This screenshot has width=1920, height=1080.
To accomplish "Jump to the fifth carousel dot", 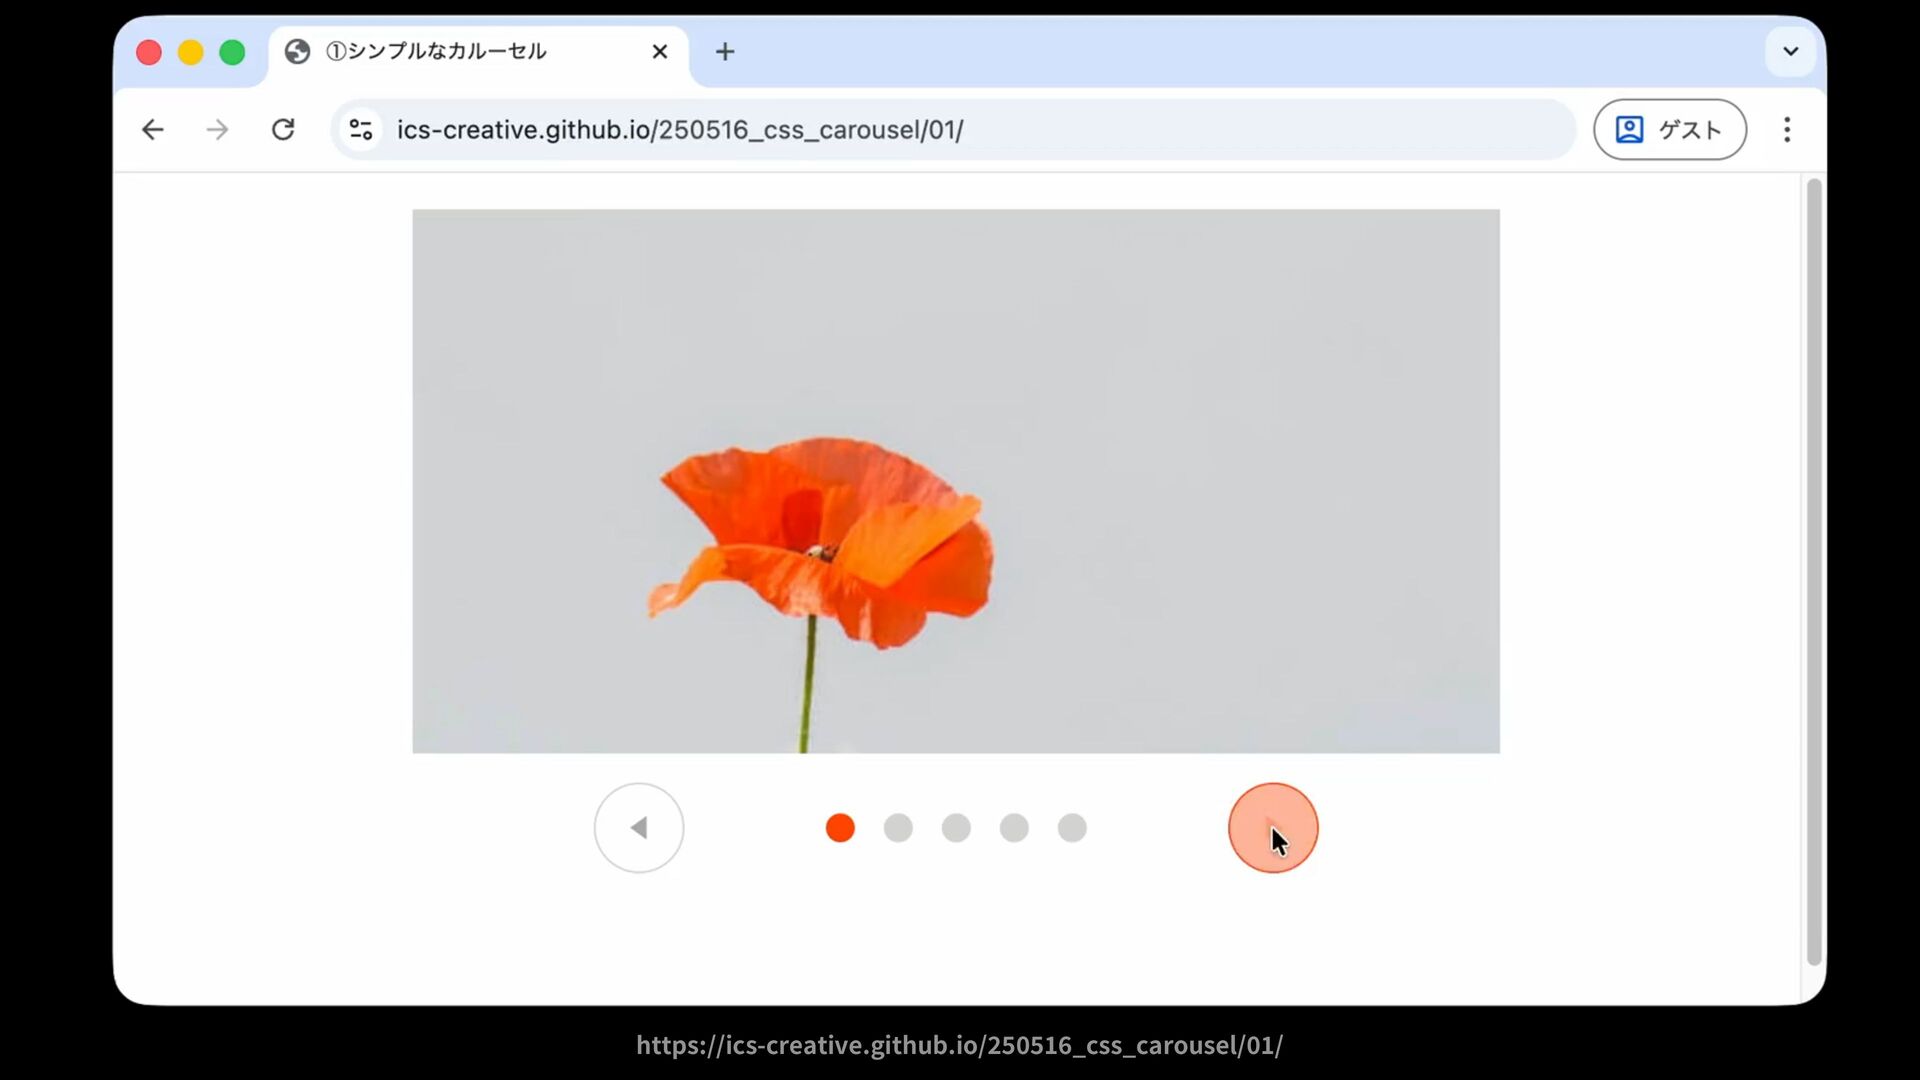I will click(1072, 828).
